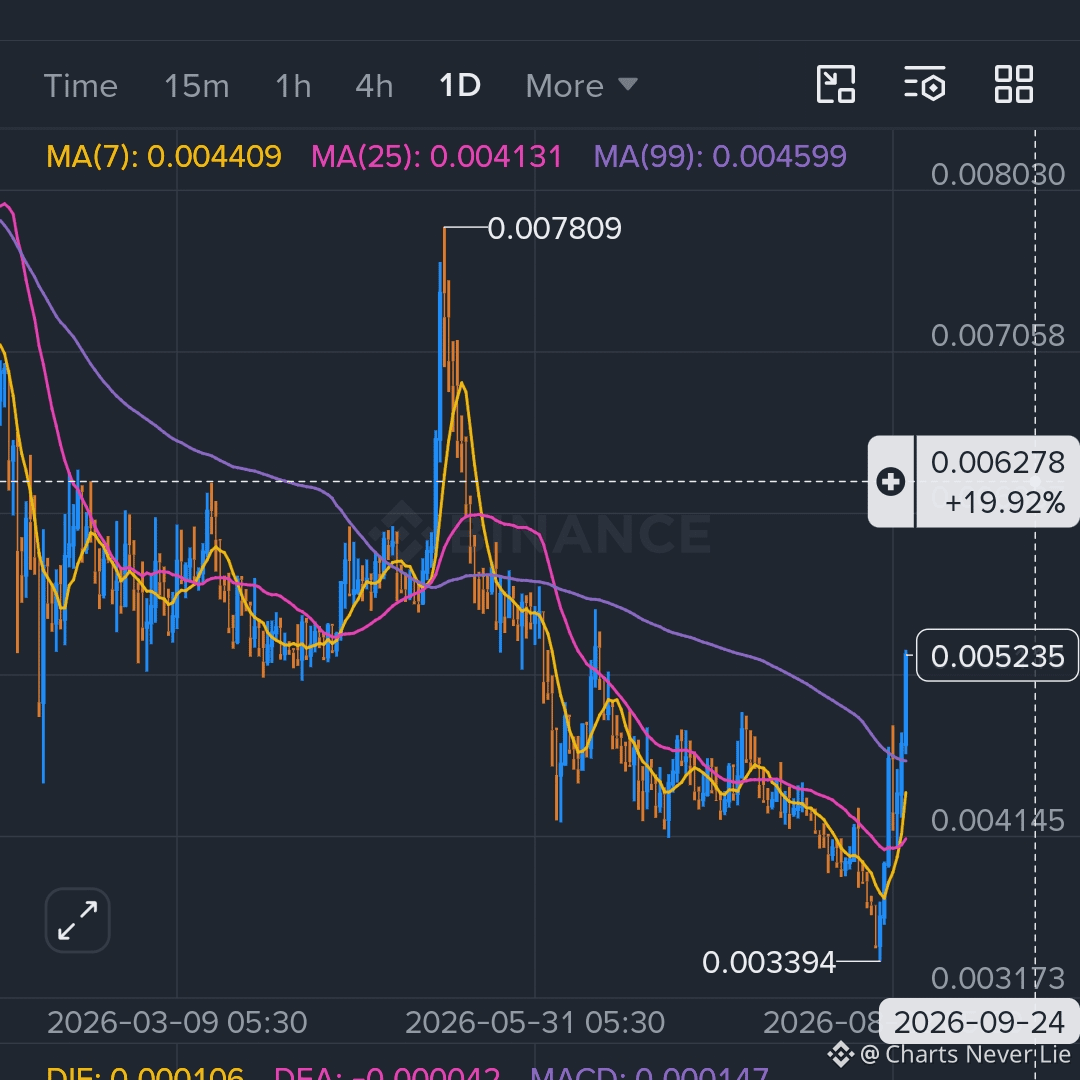Switch to the 15m interval
This screenshot has width=1080, height=1080.
(196, 86)
